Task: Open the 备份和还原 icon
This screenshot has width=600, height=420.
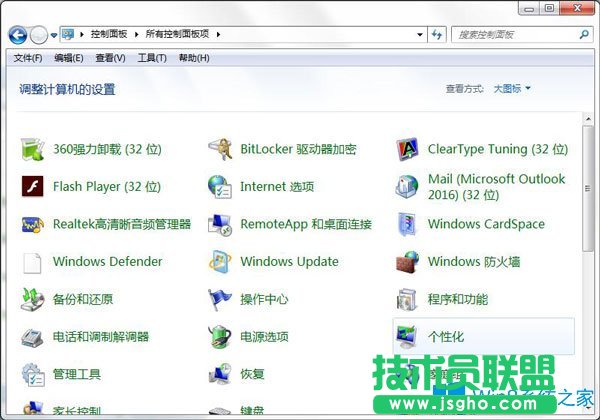Action: (32, 300)
